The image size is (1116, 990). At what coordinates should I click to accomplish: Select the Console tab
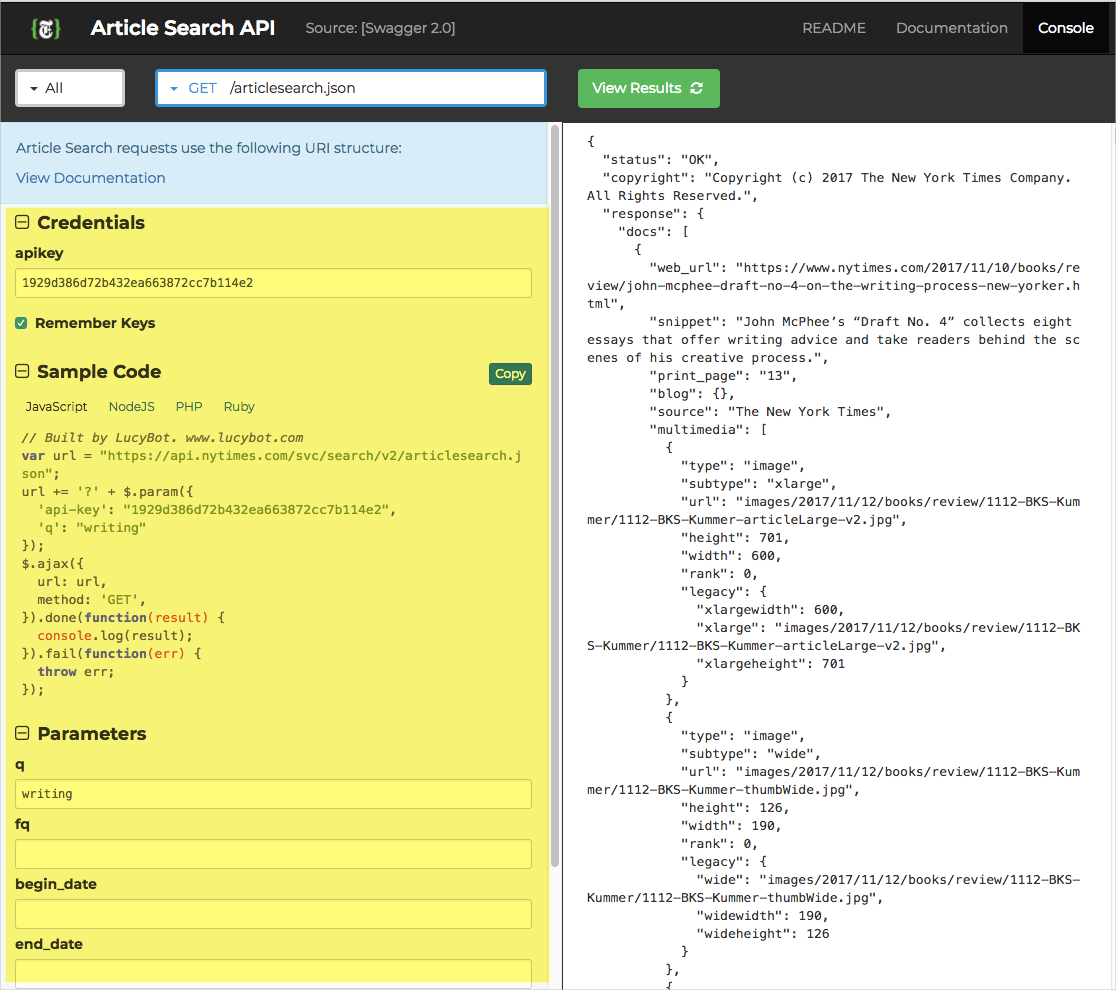pyautogui.click(x=1065, y=28)
